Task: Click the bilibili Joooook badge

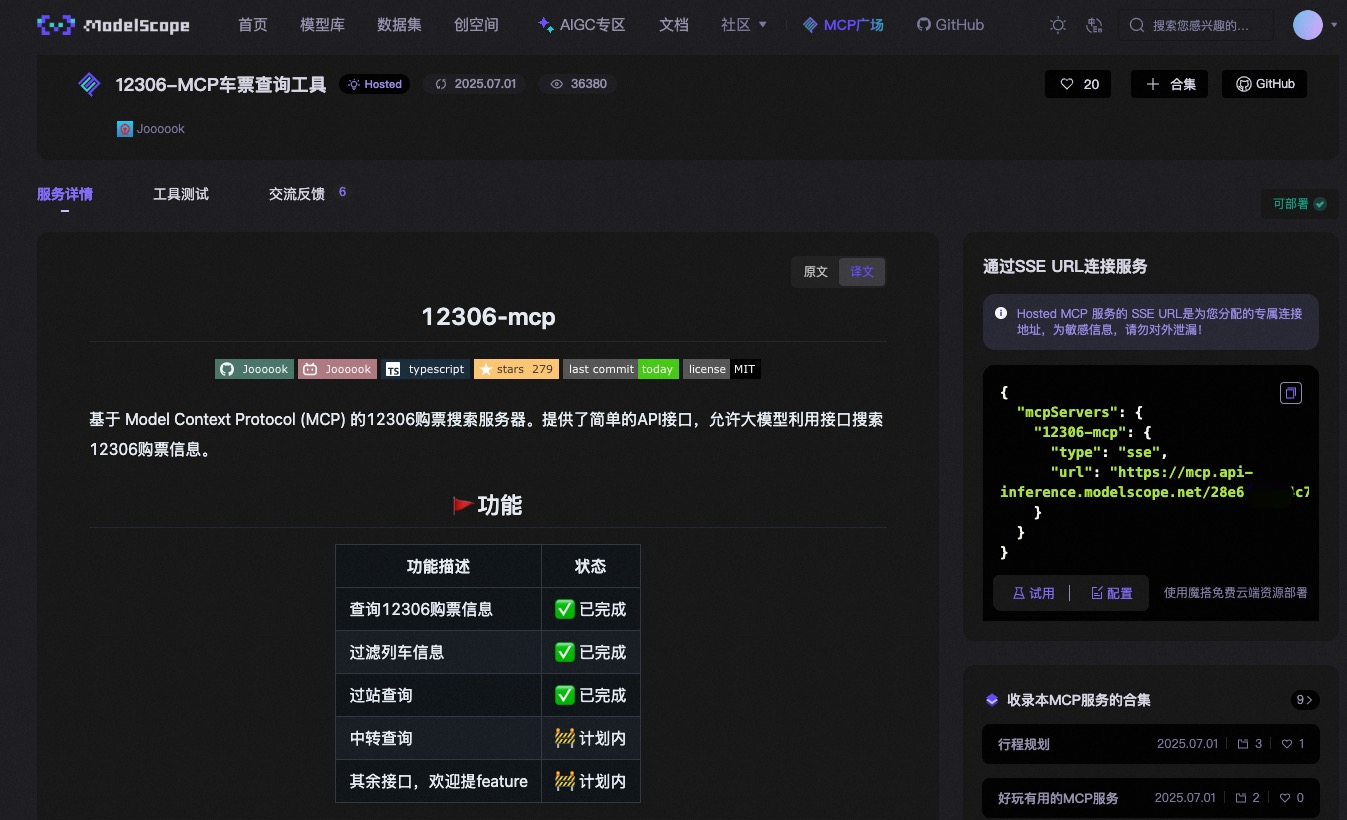Action: pyautogui.click(x=337, y=369)
